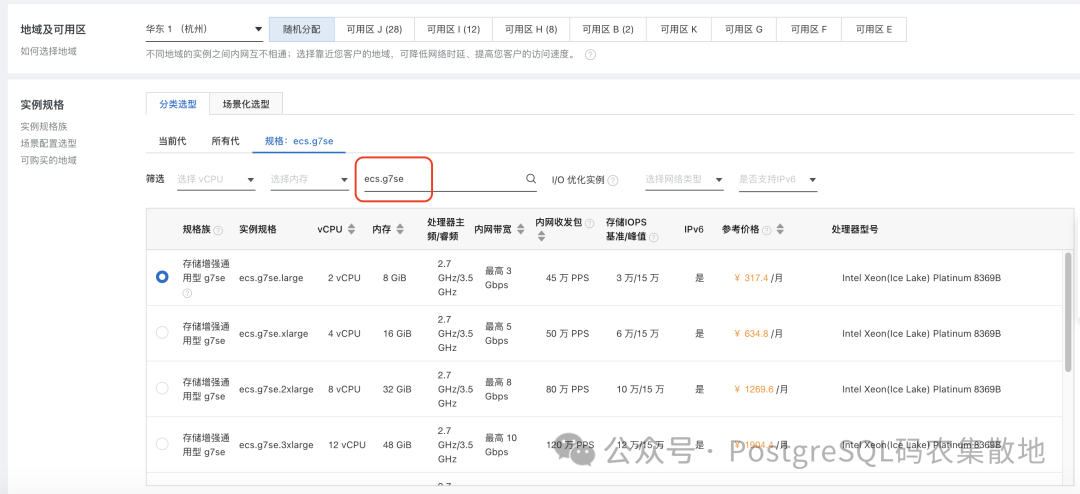Click the help icon after region description
Image resolution: width=1080 pixels, height=494 pixels.
click(590, 54)
